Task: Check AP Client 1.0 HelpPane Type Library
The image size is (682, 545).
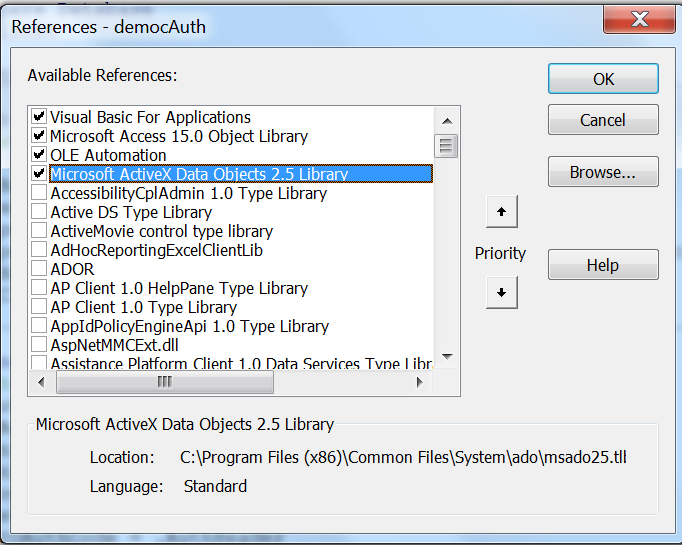Action: 39,288
